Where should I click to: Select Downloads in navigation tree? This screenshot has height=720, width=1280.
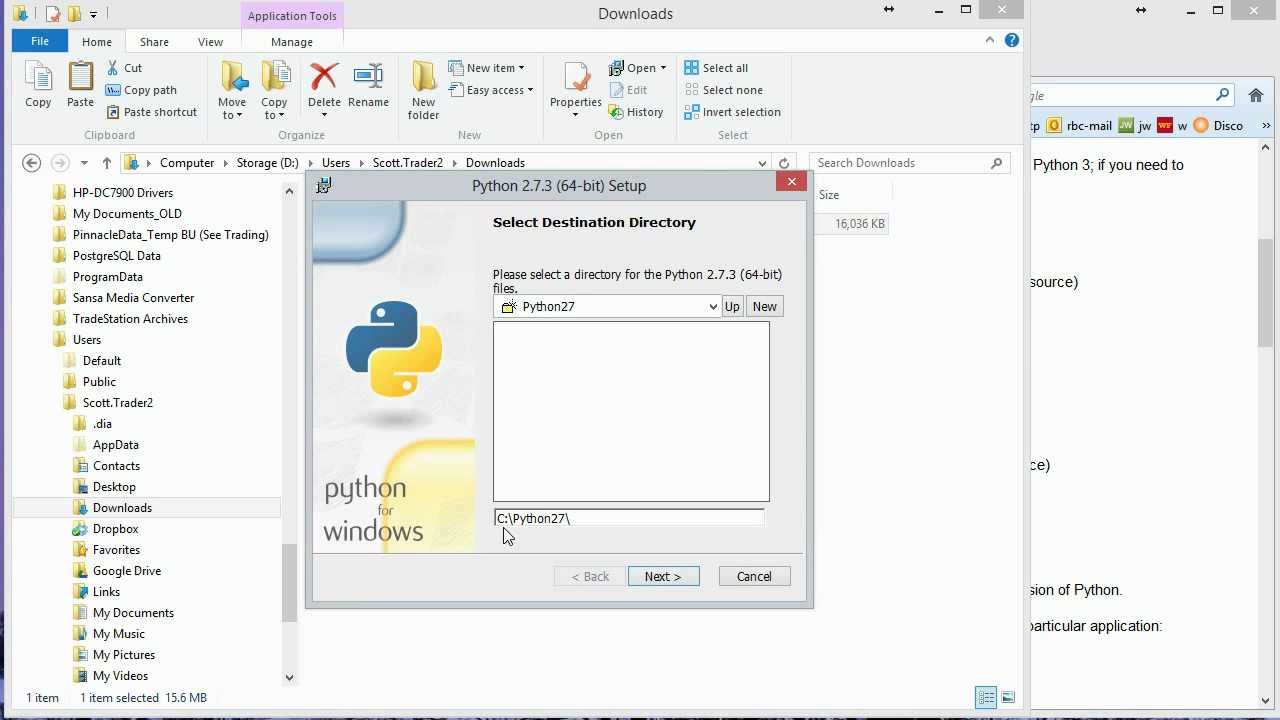pos(122,508)
